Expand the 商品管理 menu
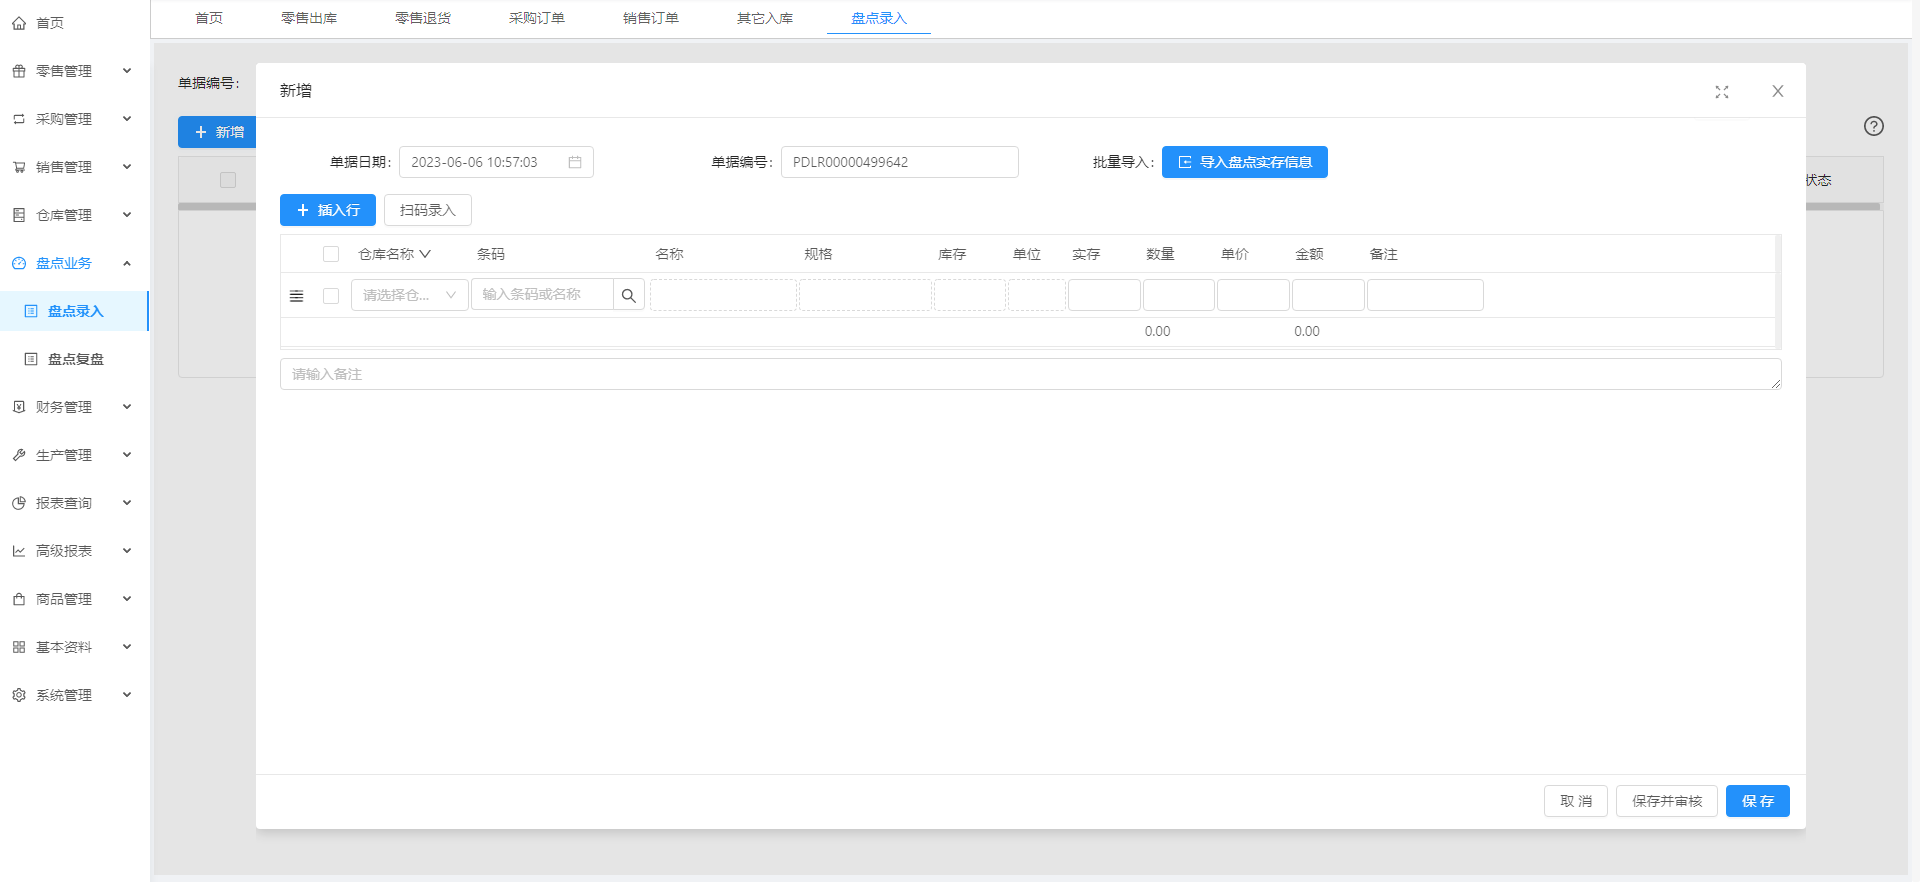 tap(127, 599)
